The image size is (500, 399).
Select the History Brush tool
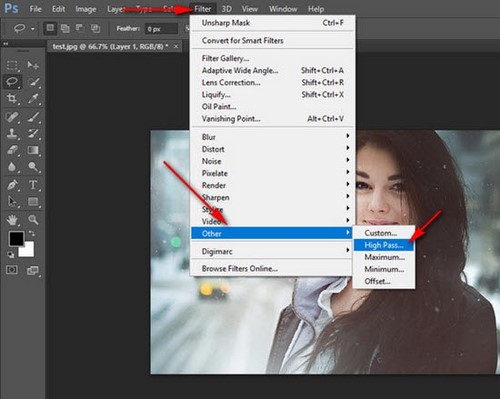click(x=33, y=133)
